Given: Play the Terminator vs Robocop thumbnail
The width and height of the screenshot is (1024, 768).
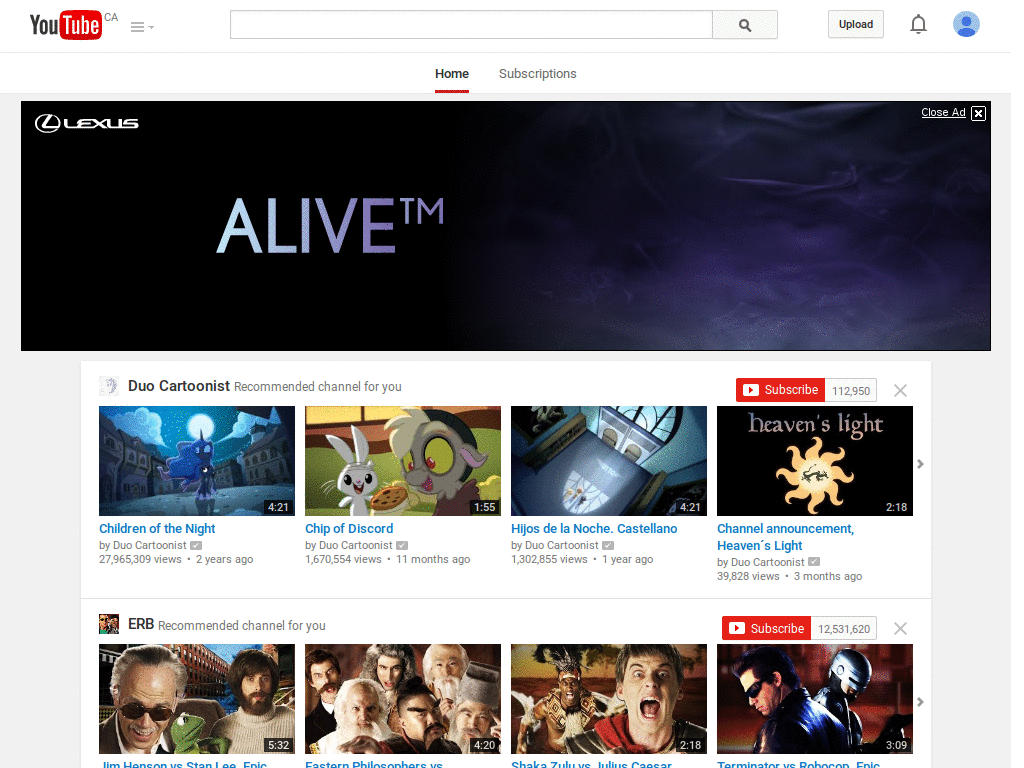Looking at the screenshot, I should point(815,699).
